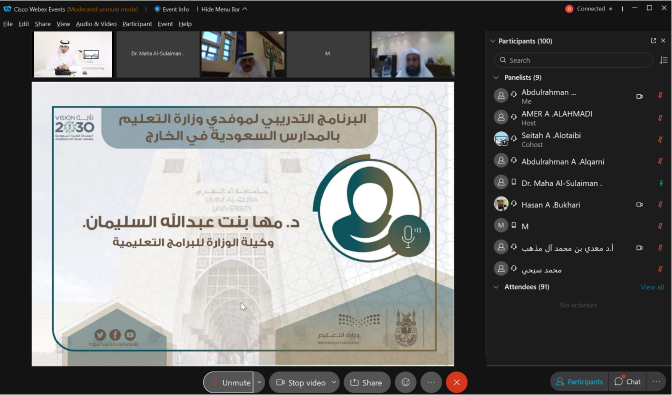Open the View menu
The image size is (672, 395).
point(63,24)
